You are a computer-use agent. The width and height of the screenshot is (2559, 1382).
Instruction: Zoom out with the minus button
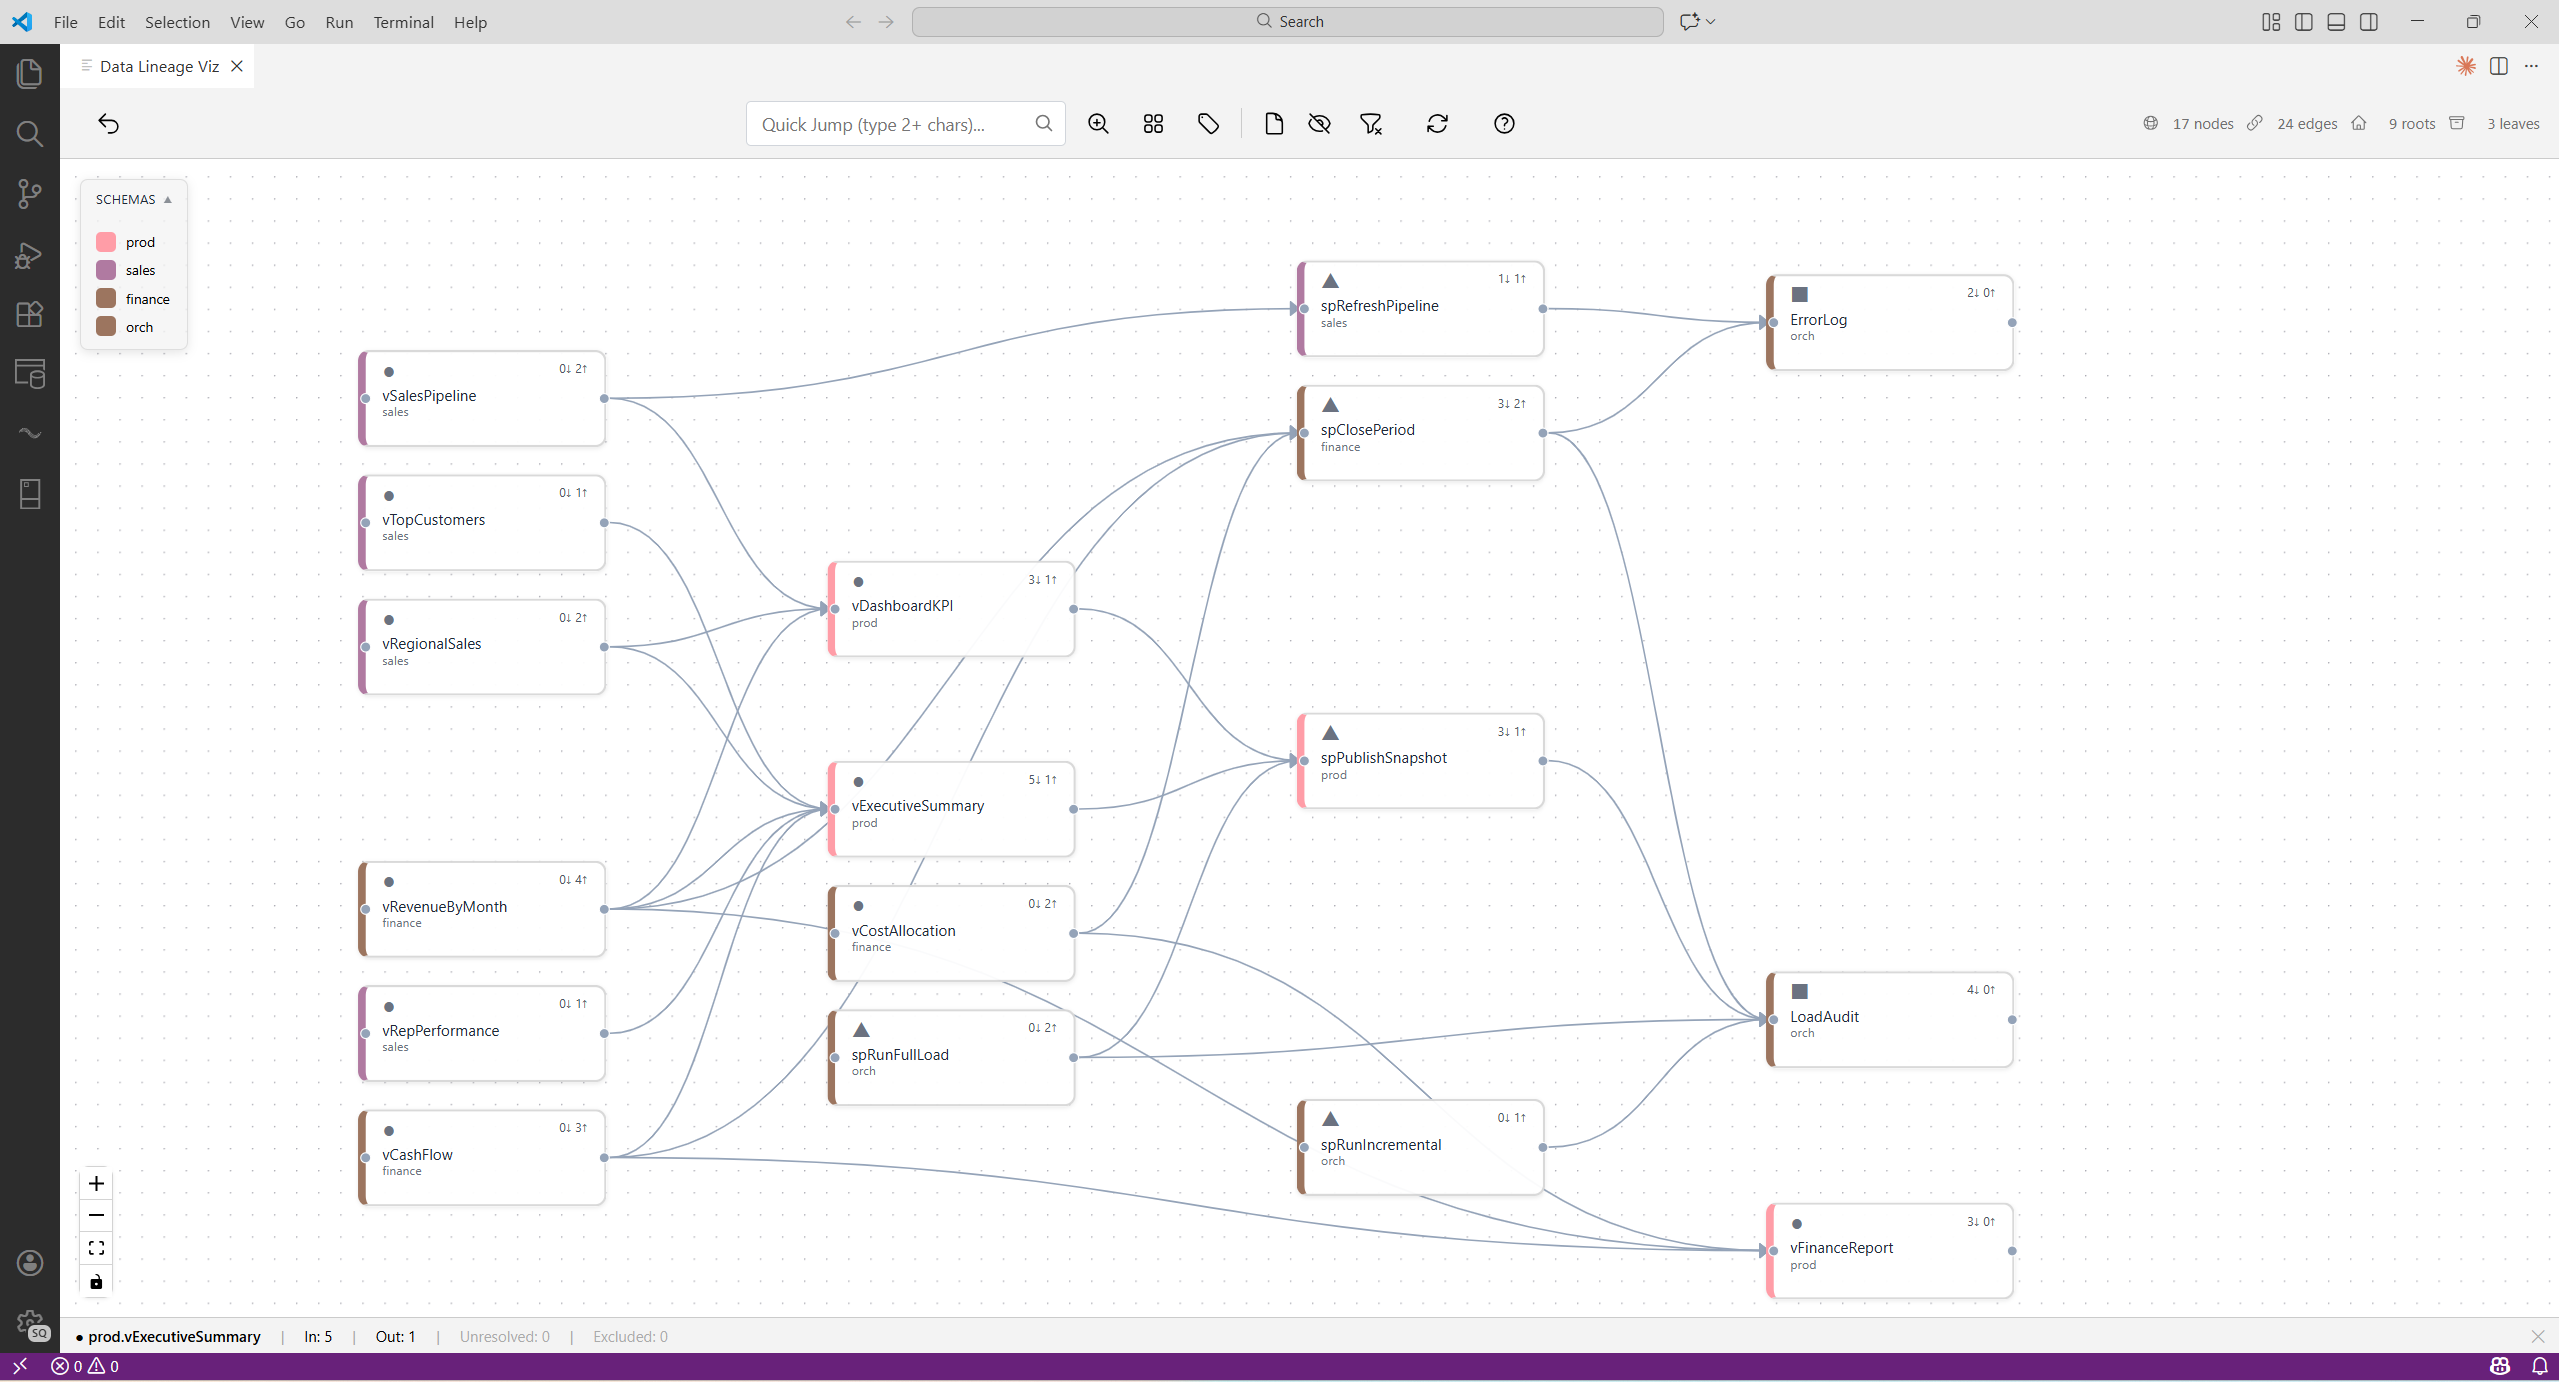coord(96,1215)
